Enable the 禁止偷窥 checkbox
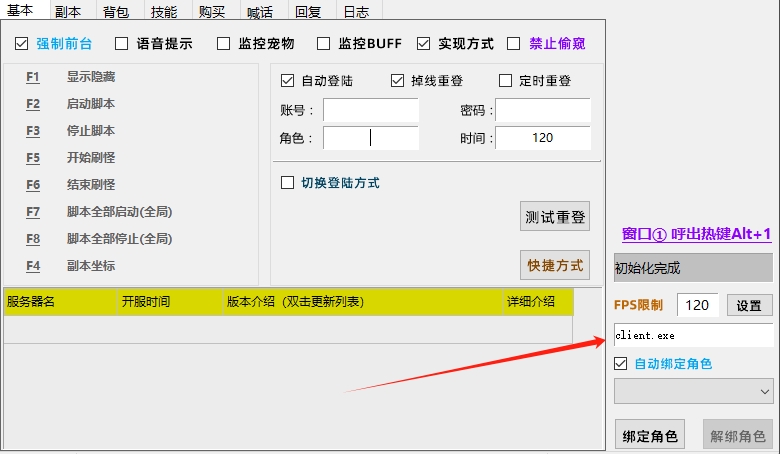The image size is (780, 454). point(514,44)
